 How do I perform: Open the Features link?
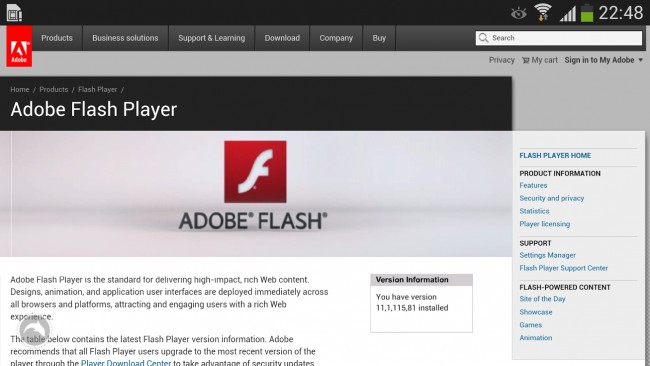coord(533,185)
